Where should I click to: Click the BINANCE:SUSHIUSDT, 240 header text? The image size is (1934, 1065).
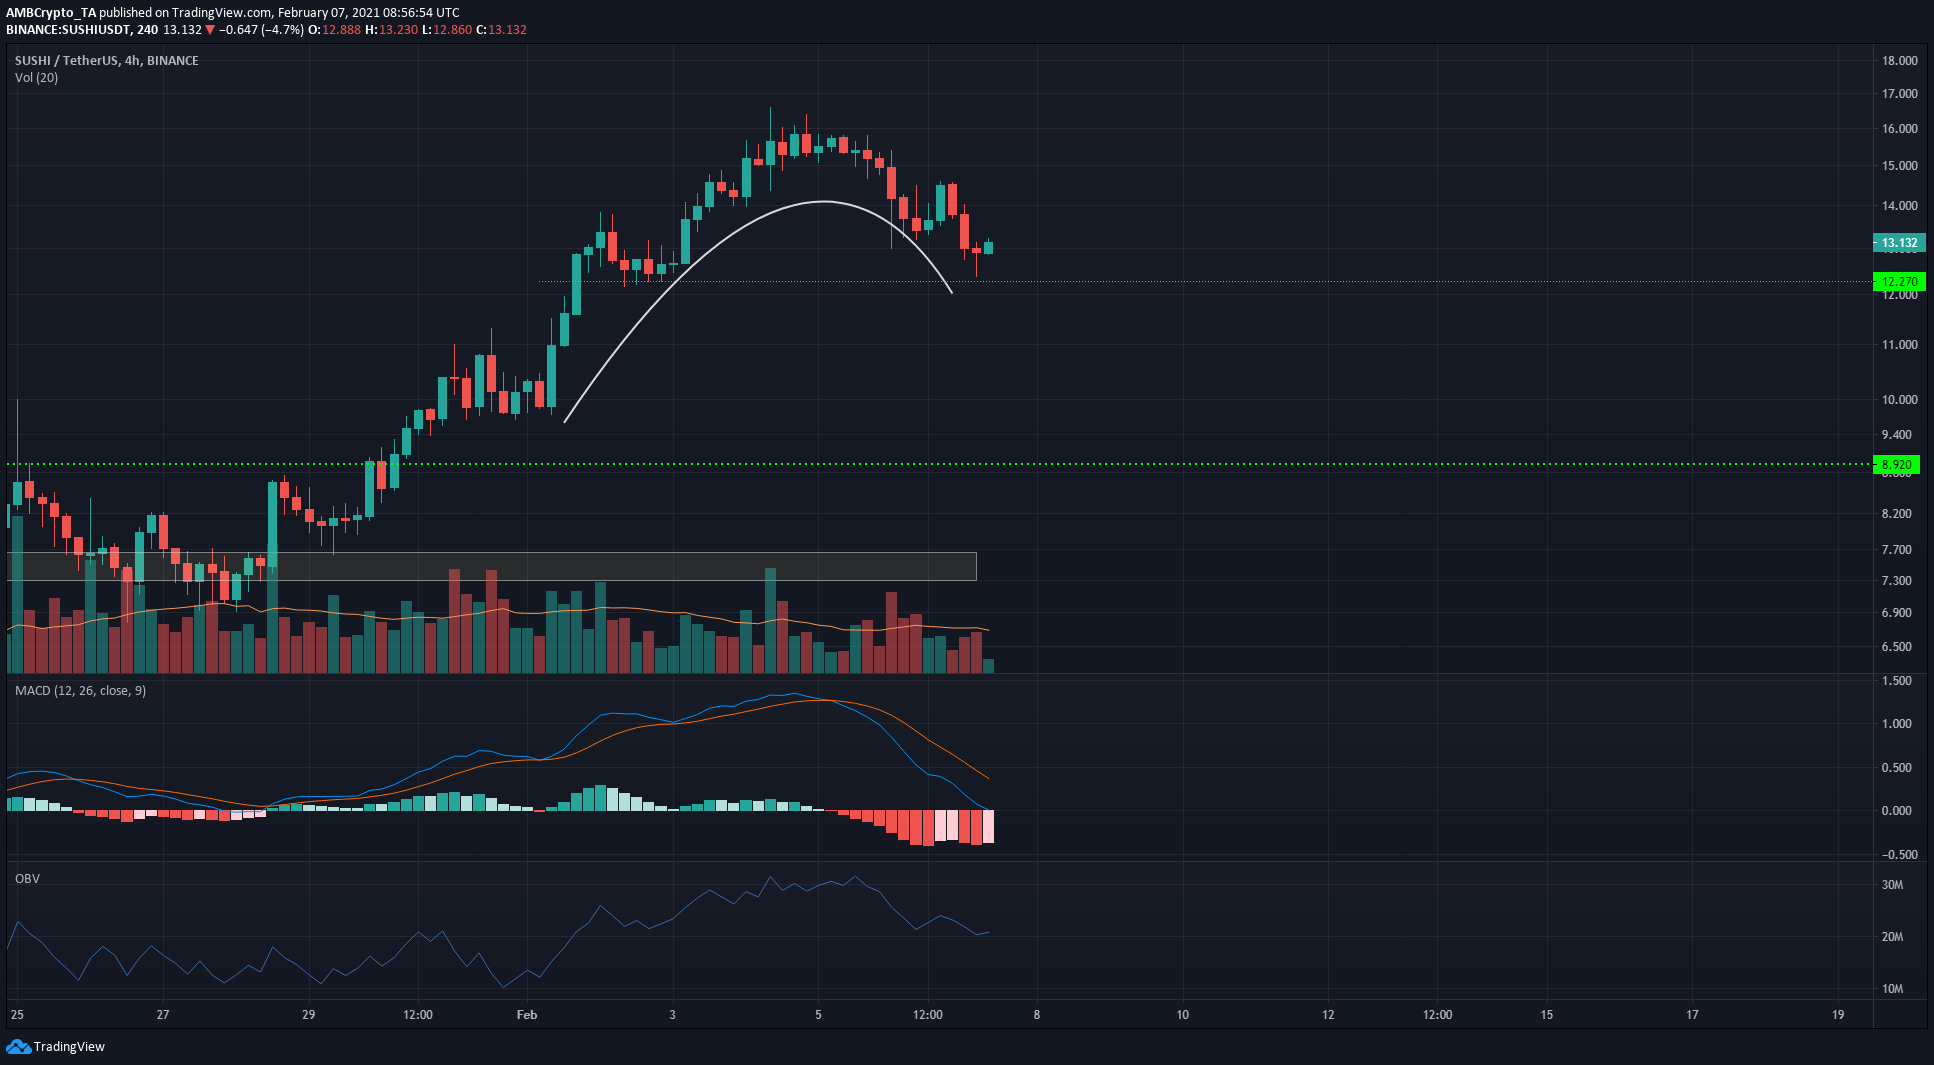point(82,30)
